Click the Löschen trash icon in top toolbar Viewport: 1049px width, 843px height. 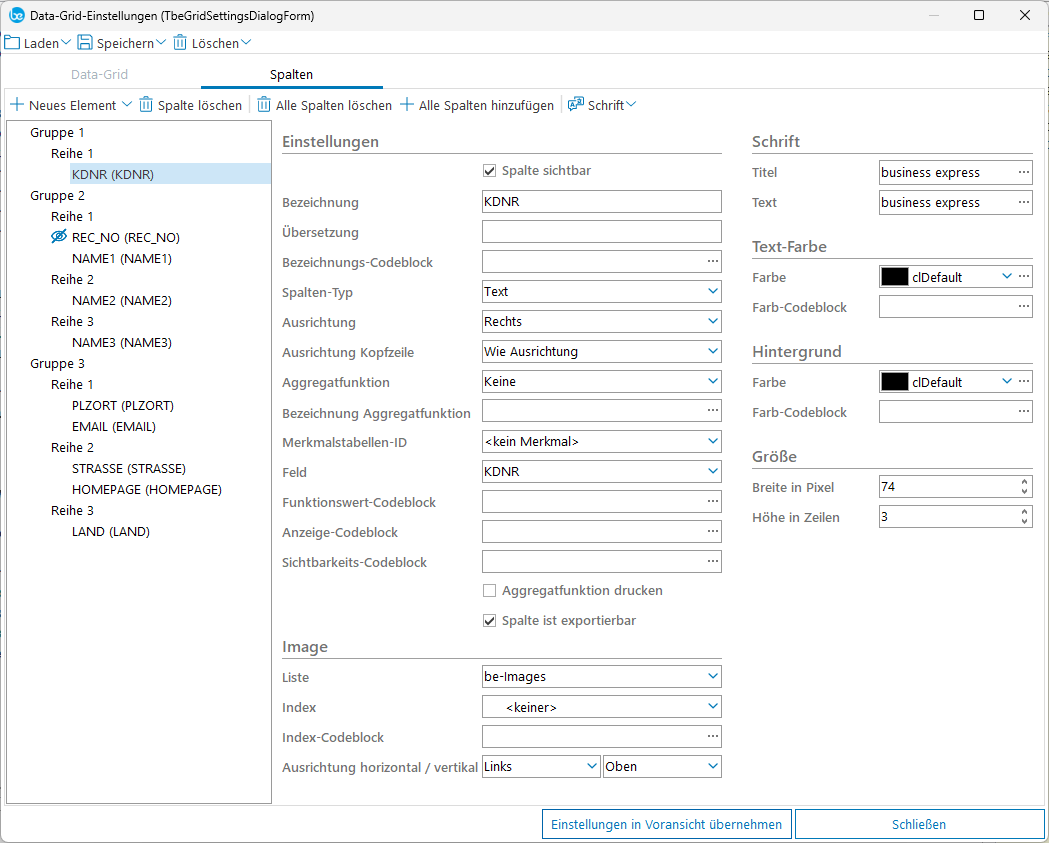tap(180, 43)
